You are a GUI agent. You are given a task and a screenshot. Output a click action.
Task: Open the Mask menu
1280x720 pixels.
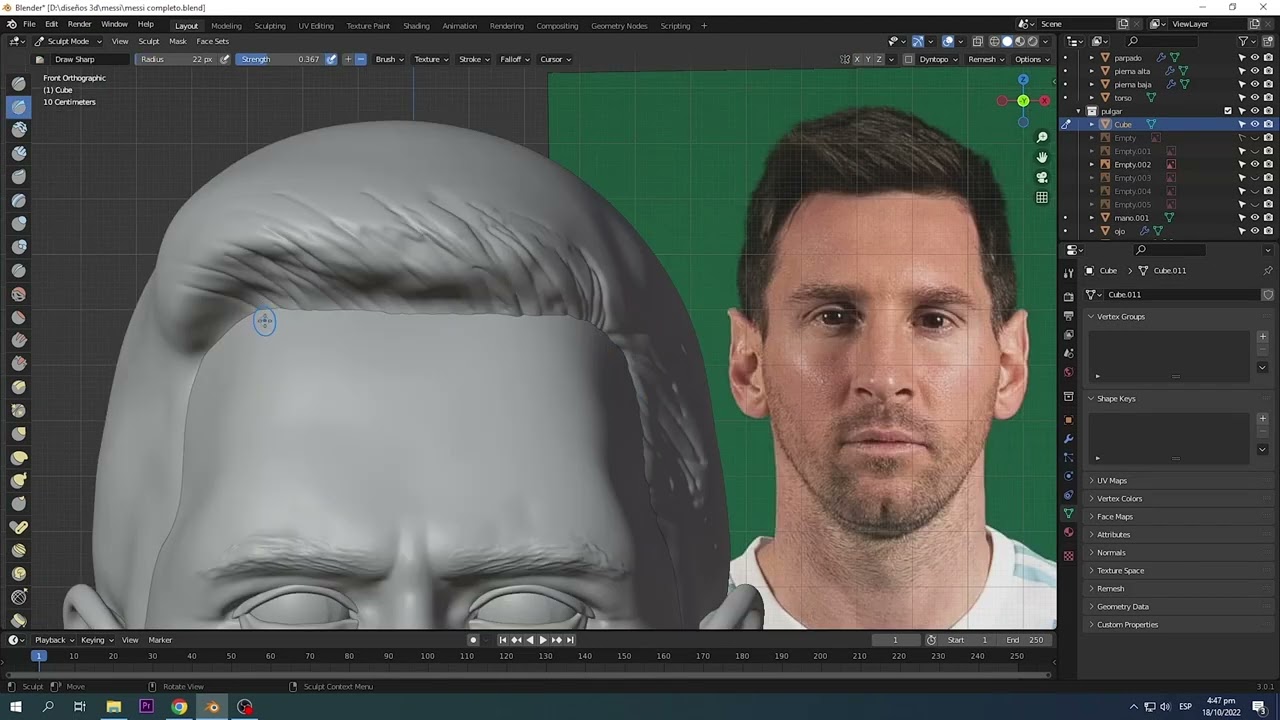point(177,41)
